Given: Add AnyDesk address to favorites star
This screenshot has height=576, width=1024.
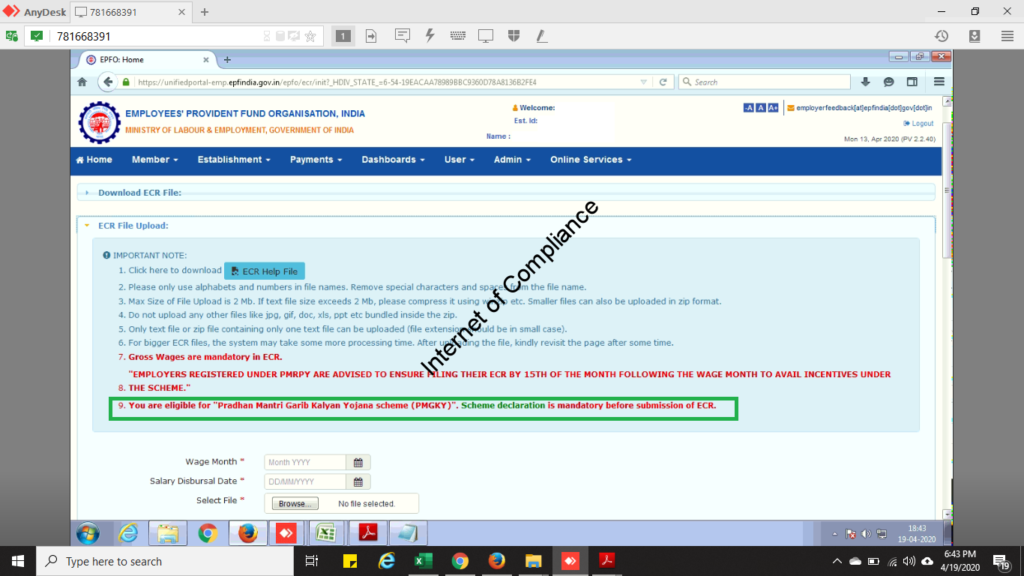Looking at the screenshot, I should tap(311, 36).
